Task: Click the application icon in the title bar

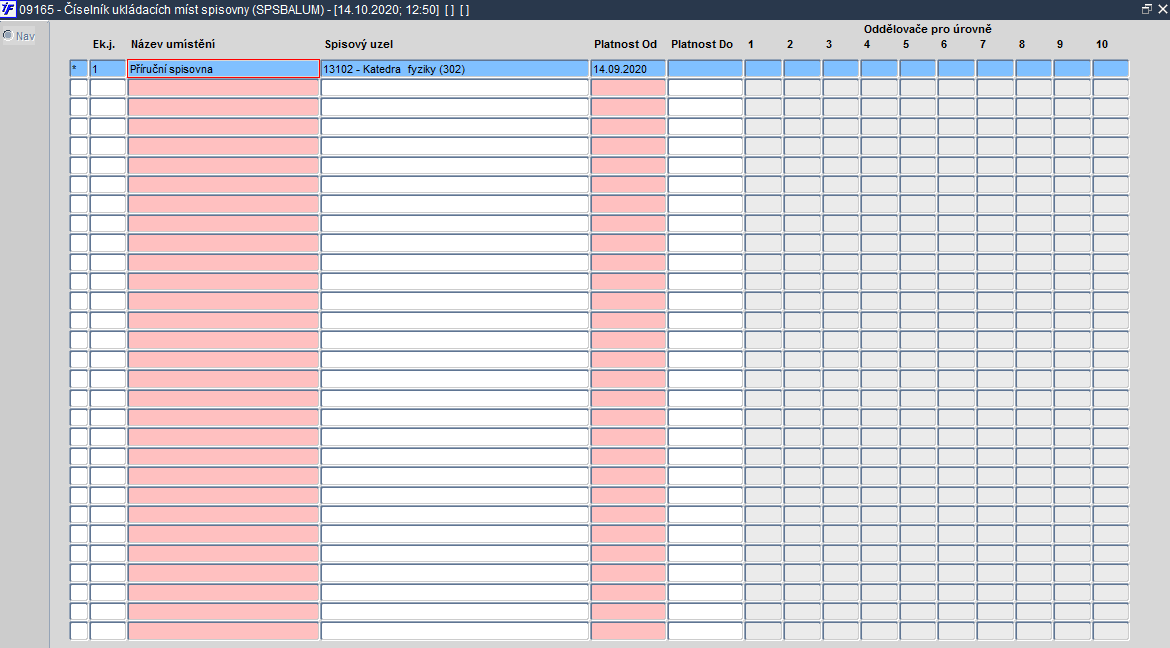Action: tap(8, 10)
